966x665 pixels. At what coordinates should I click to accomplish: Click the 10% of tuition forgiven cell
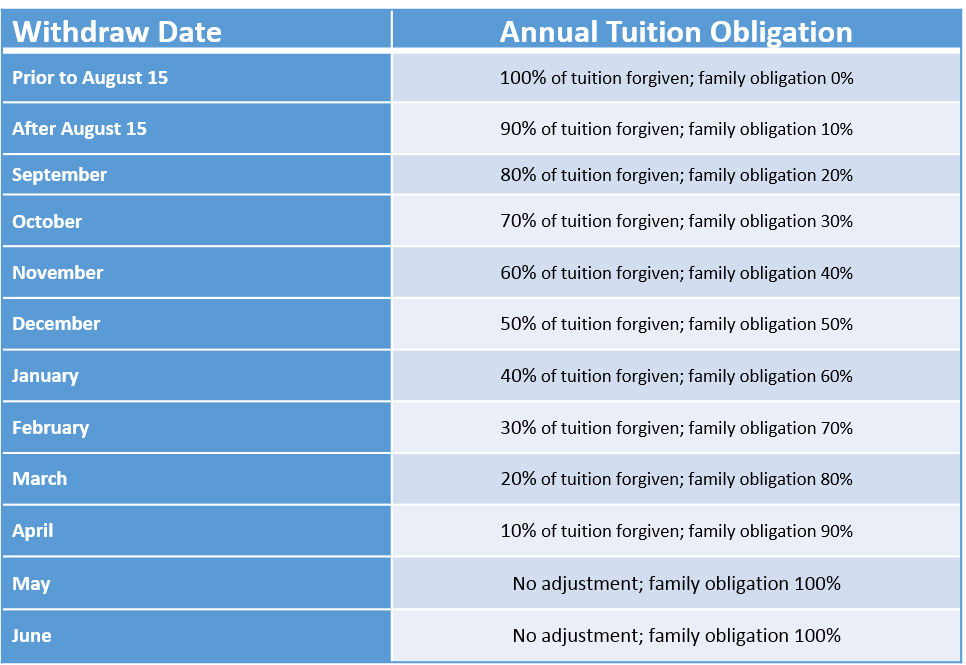pyautogui.click(x=676, y=531)
